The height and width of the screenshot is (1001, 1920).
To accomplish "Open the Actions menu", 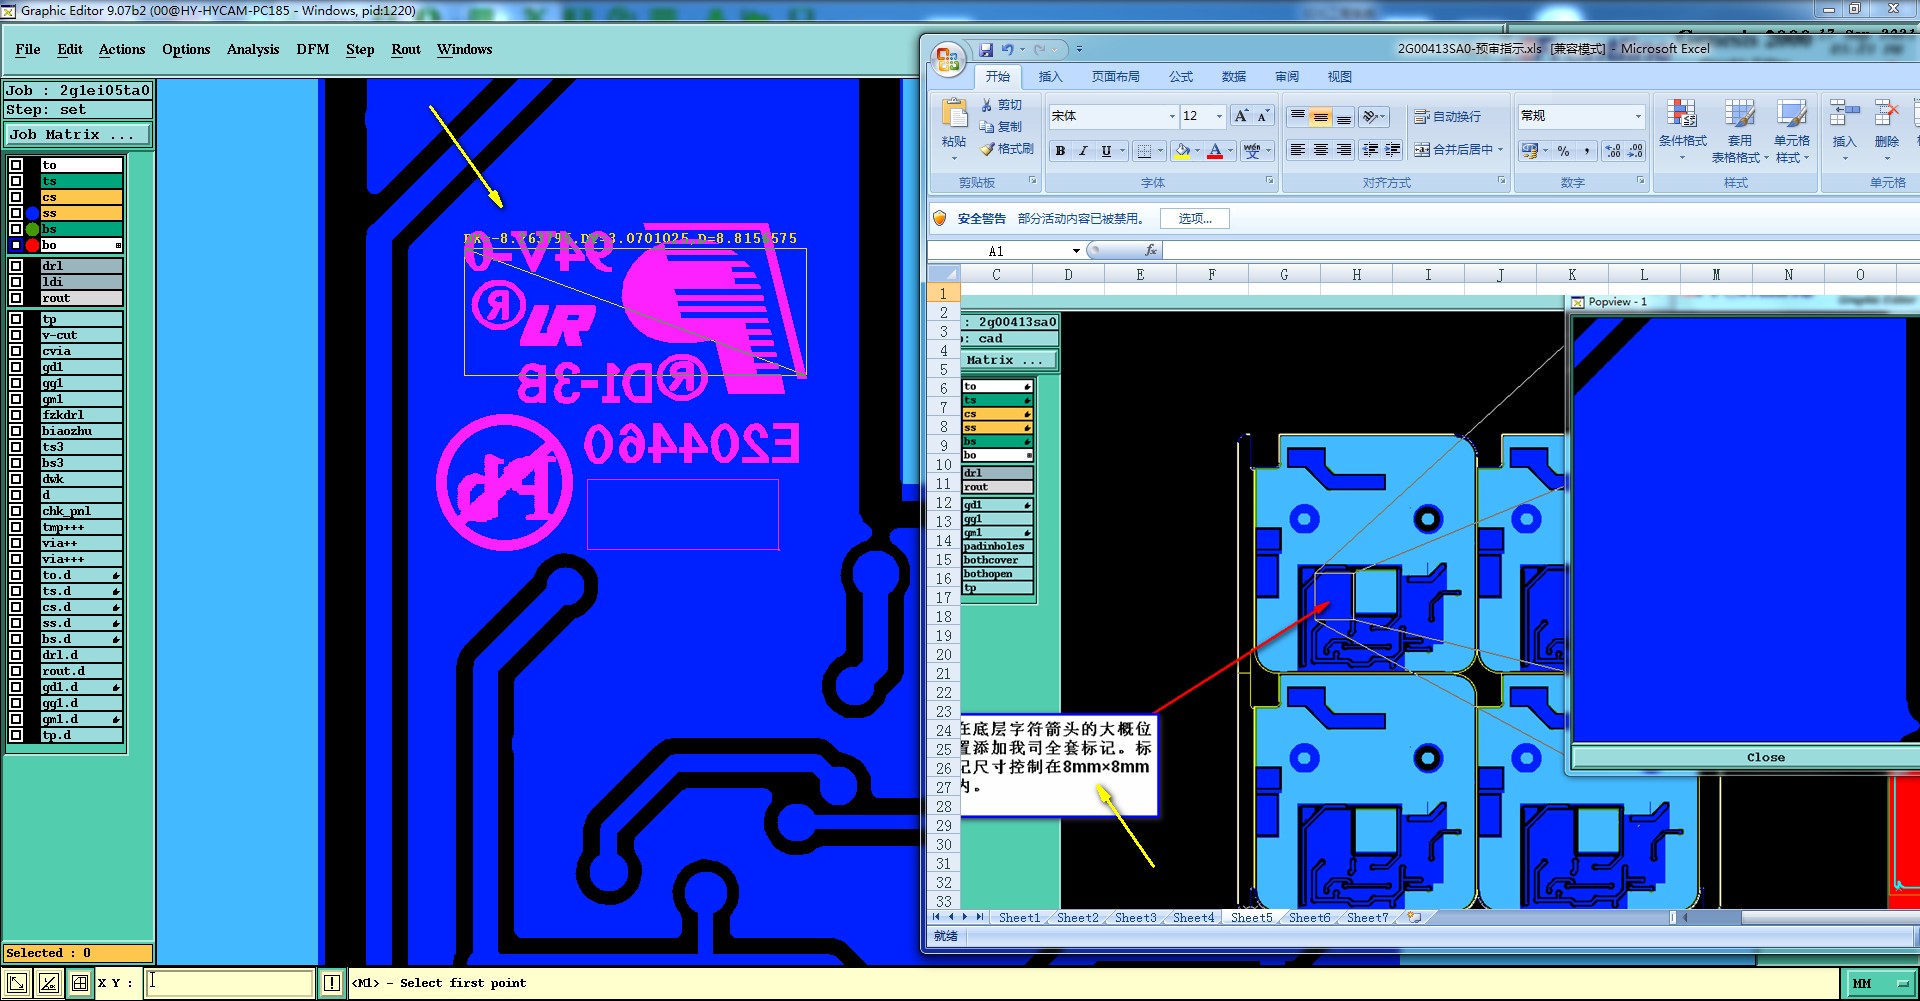I will click(x=122, y=49).
